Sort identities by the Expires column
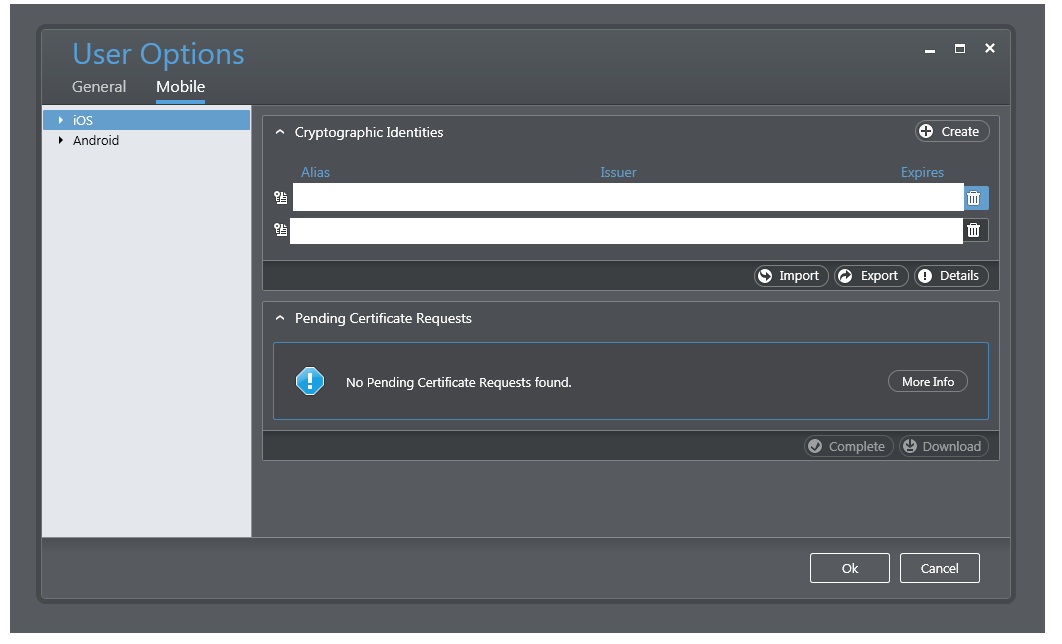 click(922, 172)
